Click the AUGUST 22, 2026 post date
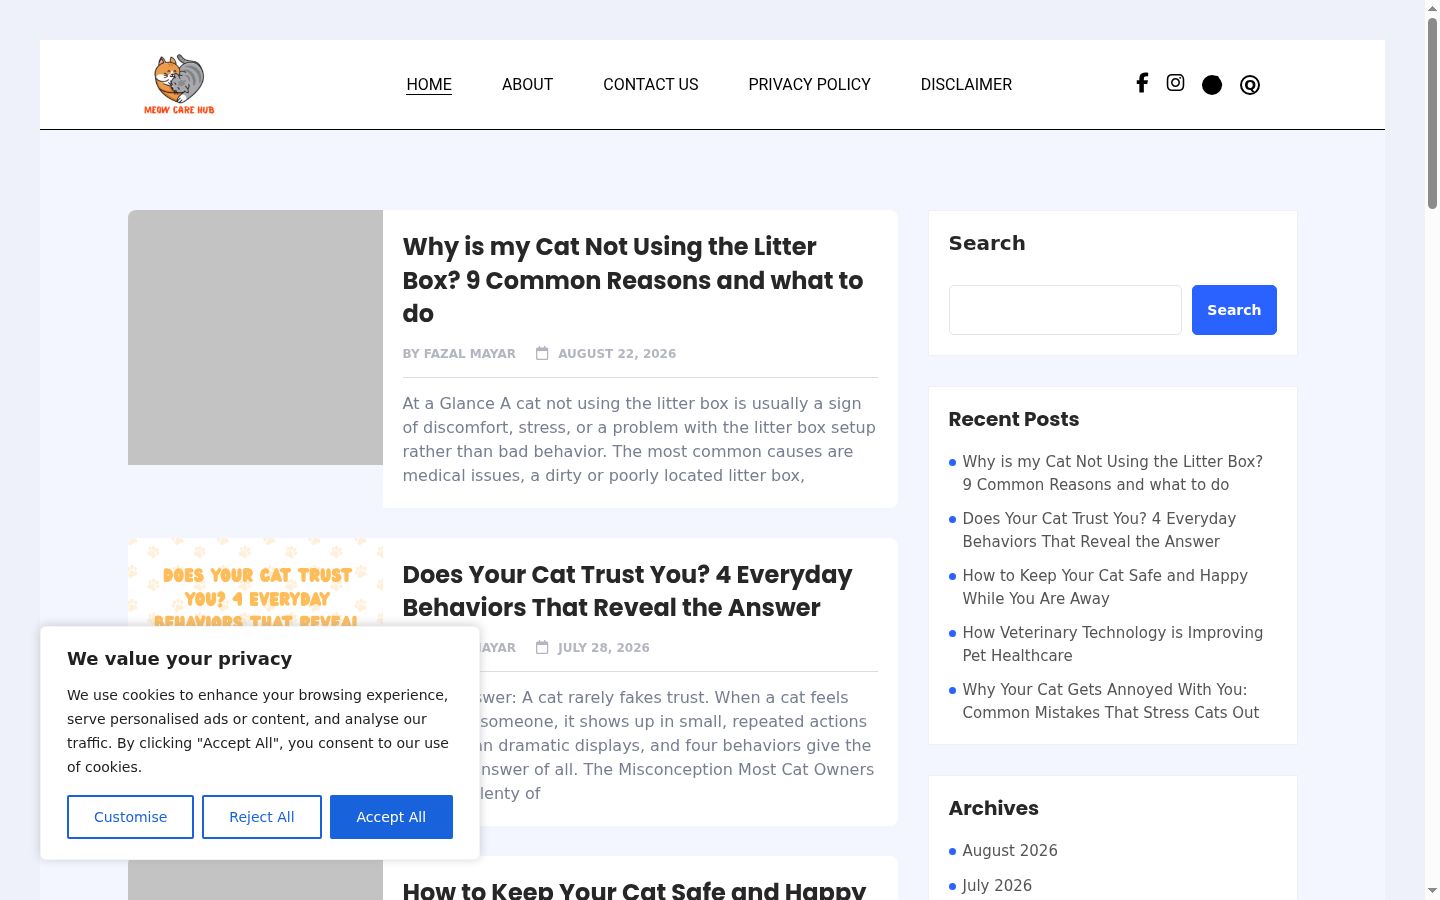This screenshot has width=1440, height=900. pos(617,353)
